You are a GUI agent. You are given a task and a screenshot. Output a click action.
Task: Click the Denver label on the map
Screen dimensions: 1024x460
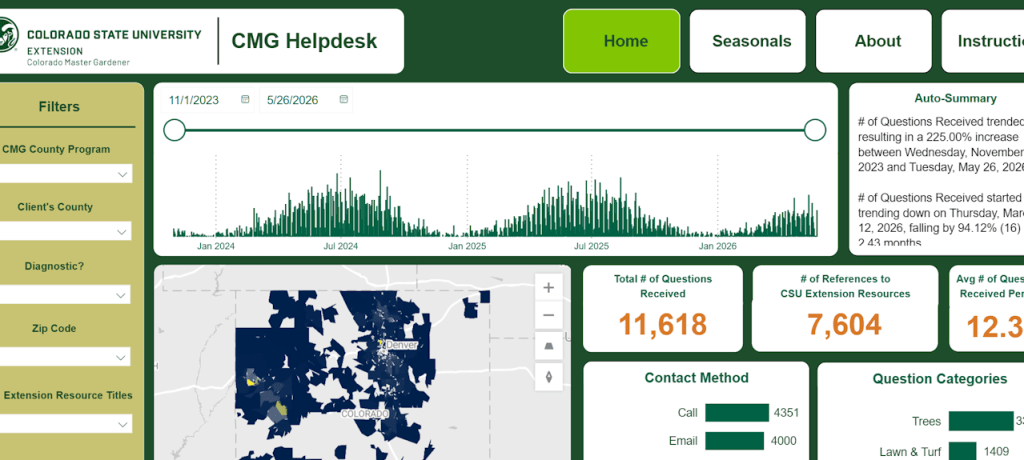pos(401,344)
